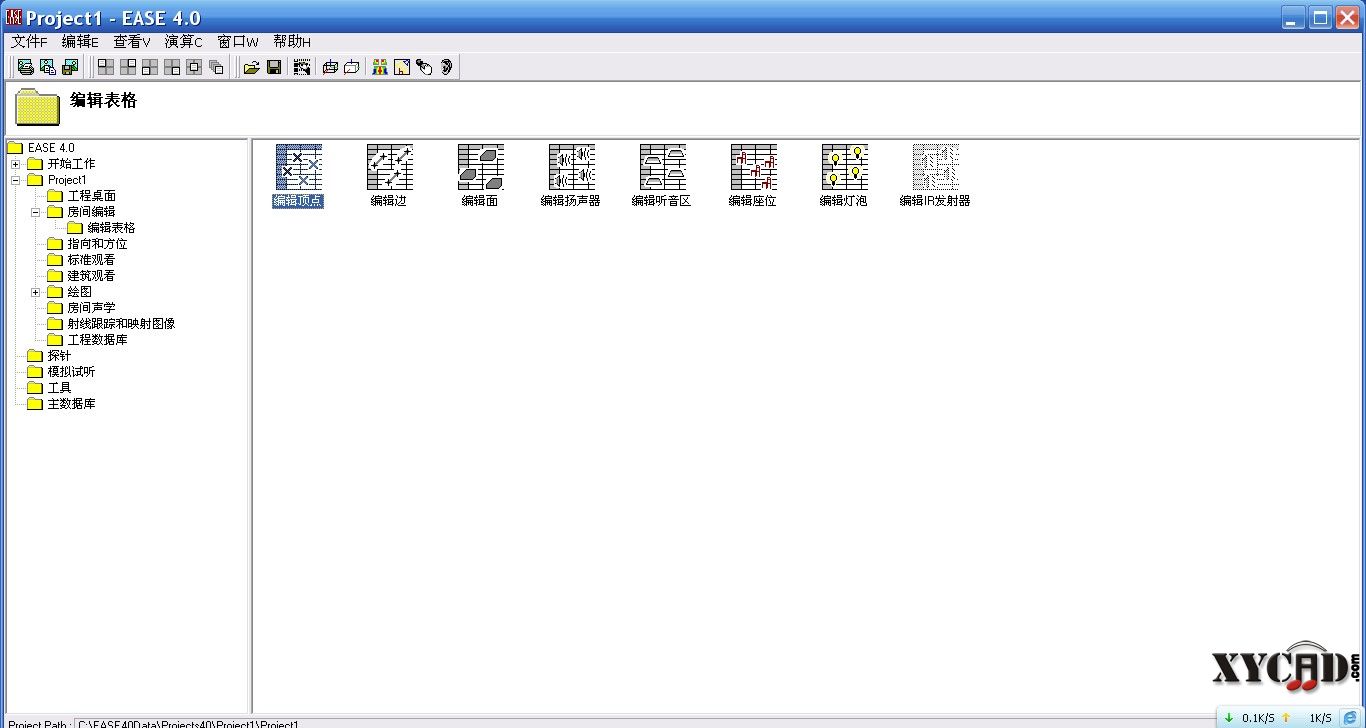Select the top-right window position layout icon
The image size is (1366, 728).
tap(128, 67)
